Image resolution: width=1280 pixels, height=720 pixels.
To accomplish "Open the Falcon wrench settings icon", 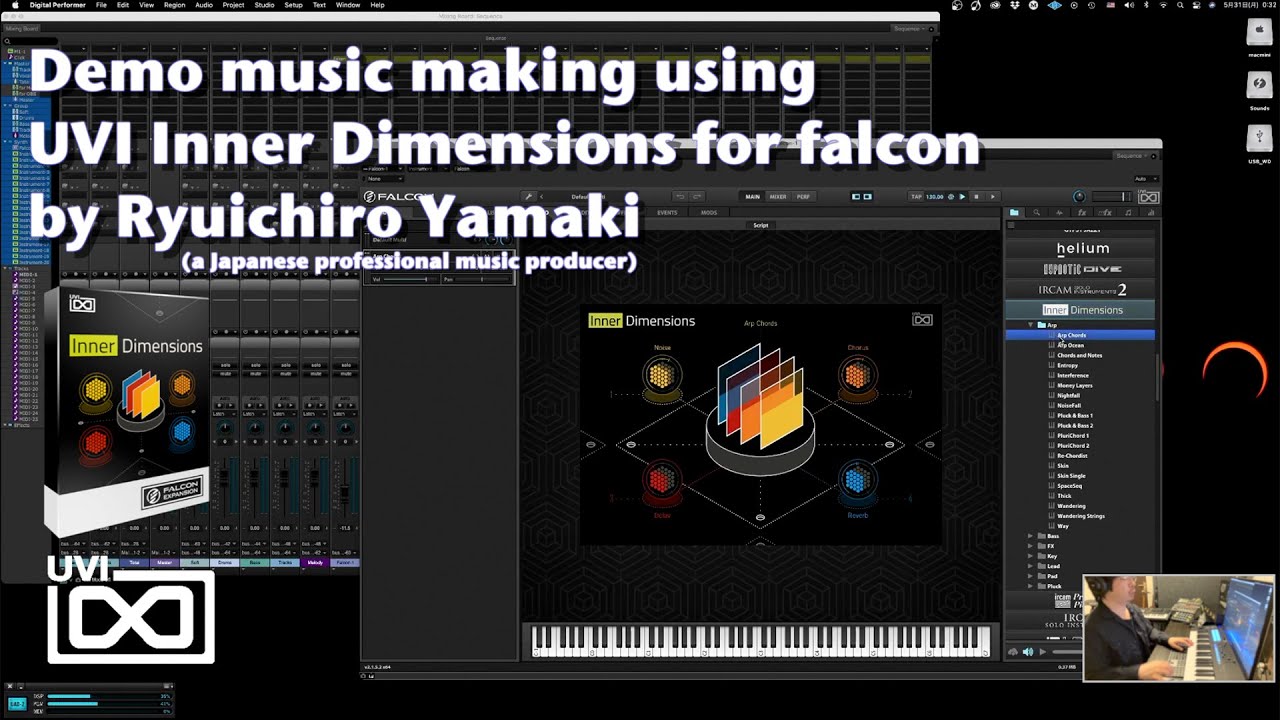I will pos(528,197).
